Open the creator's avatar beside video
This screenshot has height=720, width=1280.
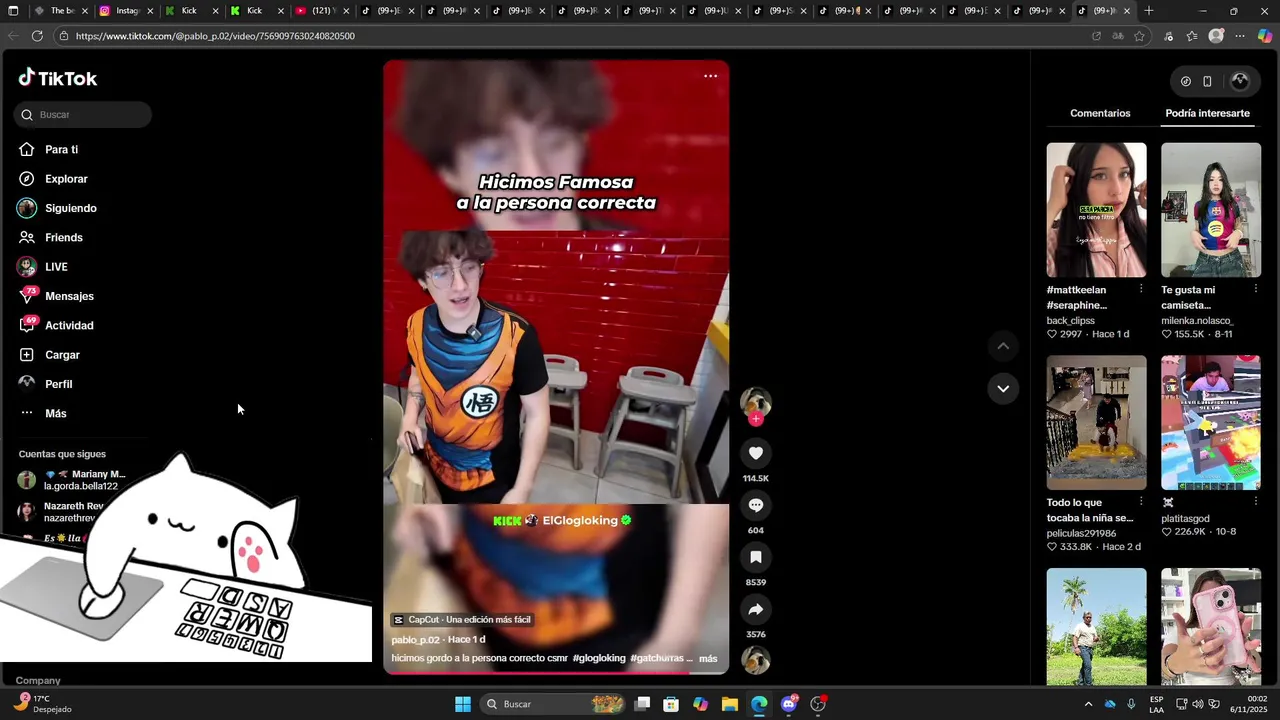756,402
